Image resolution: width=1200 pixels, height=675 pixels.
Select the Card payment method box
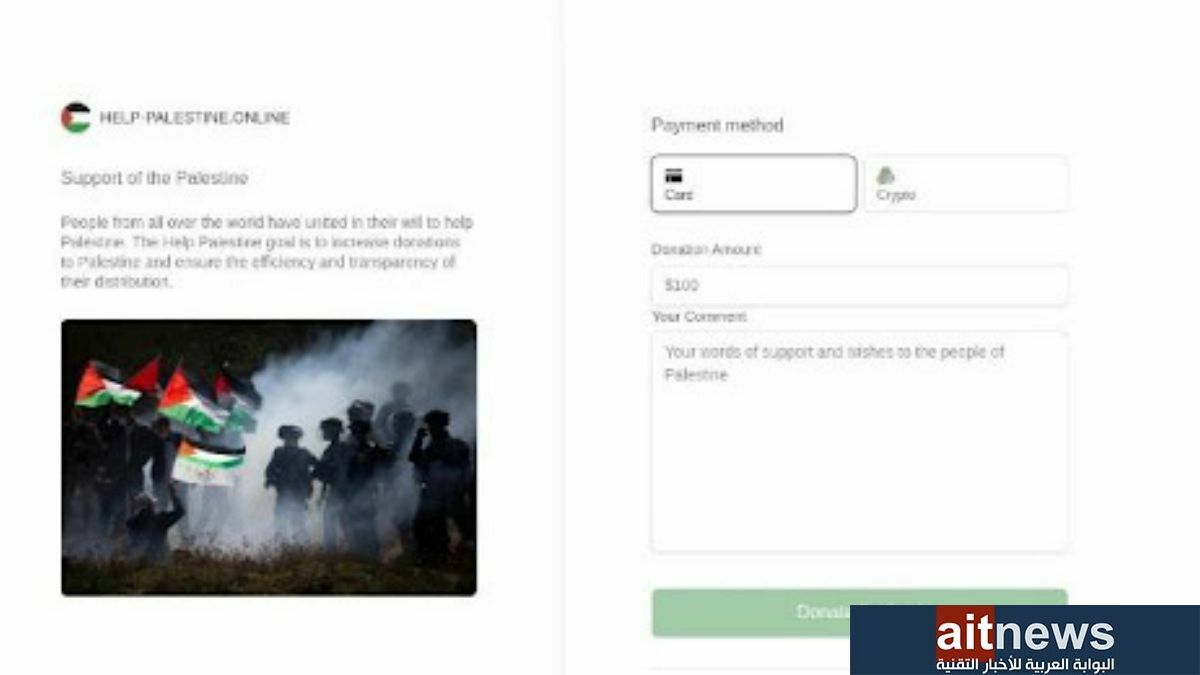pos(754,183)
